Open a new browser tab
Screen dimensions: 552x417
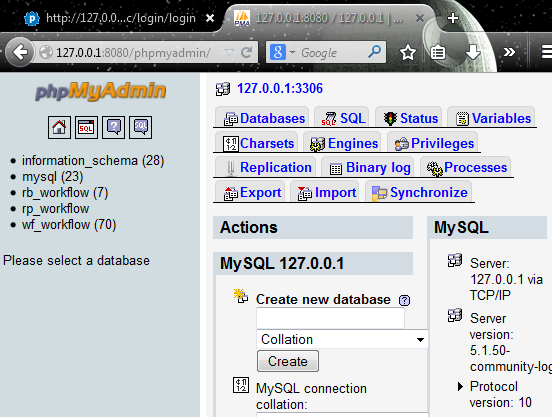tap(453, 18)
